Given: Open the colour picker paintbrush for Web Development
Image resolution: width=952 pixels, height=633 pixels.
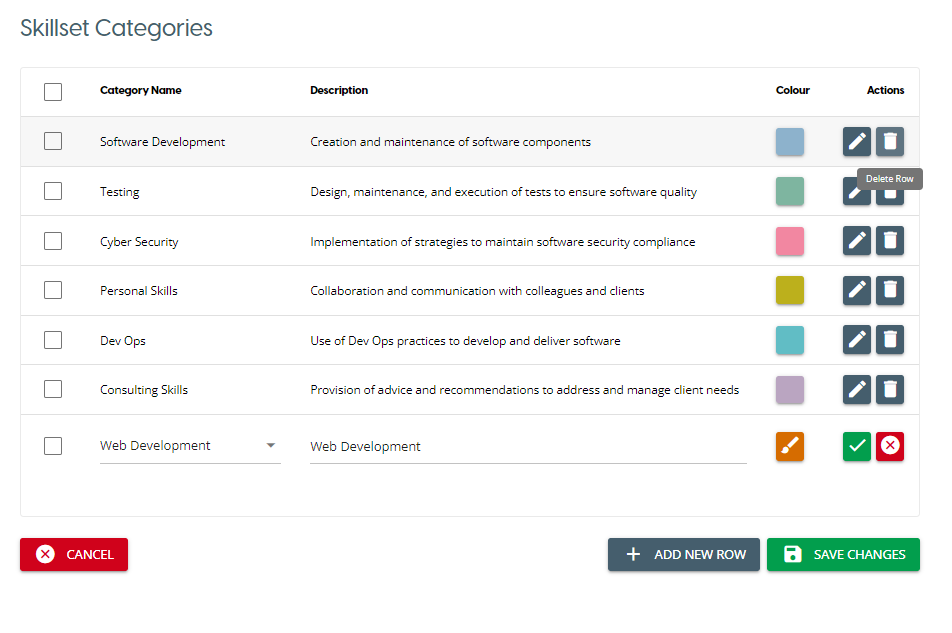Looking at the screenshot, I should 790,446.
